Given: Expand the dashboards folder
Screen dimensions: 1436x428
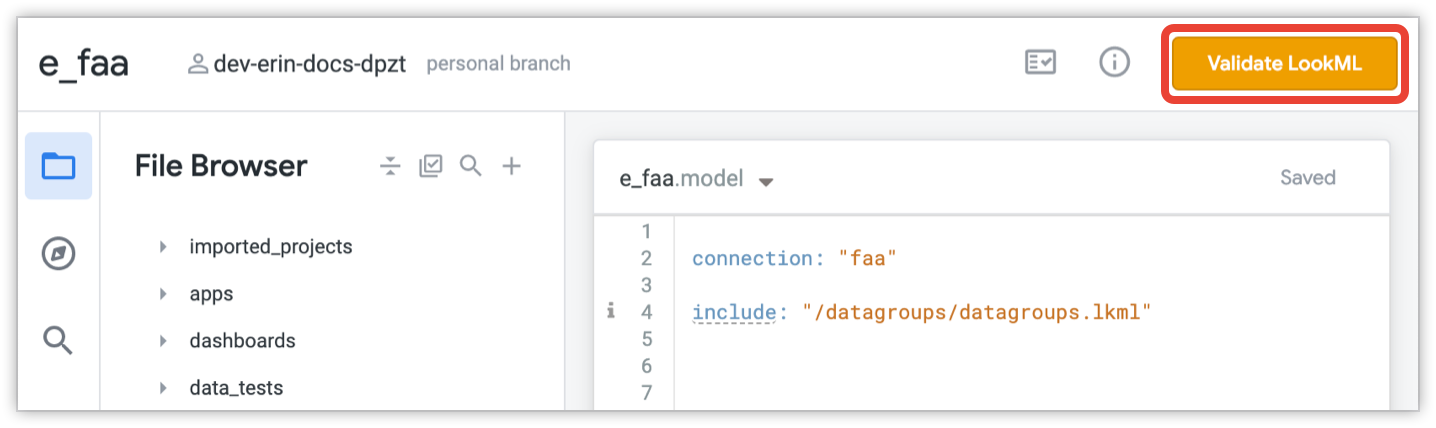Looking at the screenshot, I should (x=163, y=341).
